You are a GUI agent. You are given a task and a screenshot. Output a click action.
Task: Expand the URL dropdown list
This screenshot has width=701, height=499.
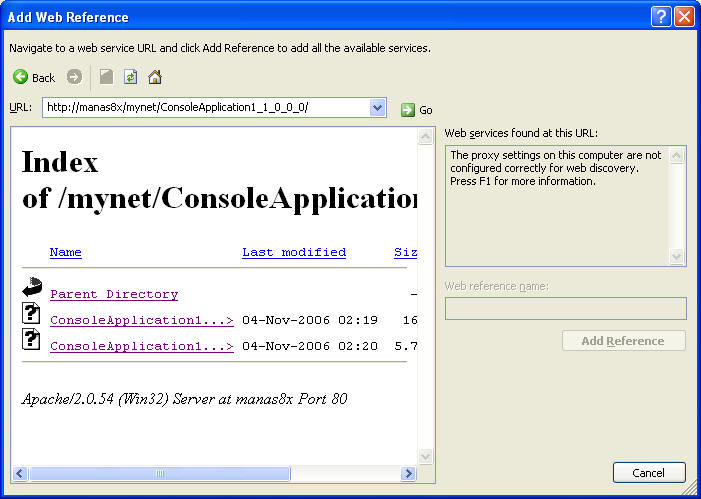point(377,108)
